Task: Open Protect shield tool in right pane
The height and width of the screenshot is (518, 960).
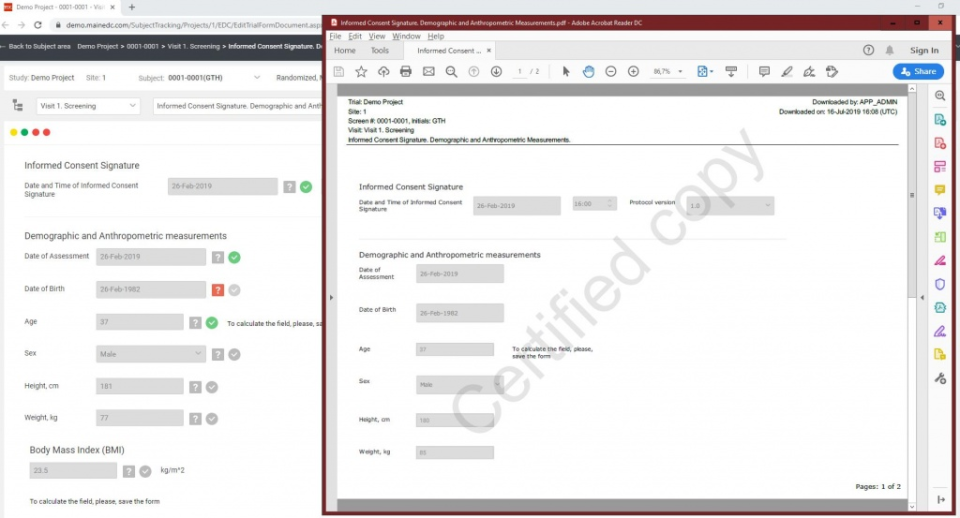Action: coord(940,284)
